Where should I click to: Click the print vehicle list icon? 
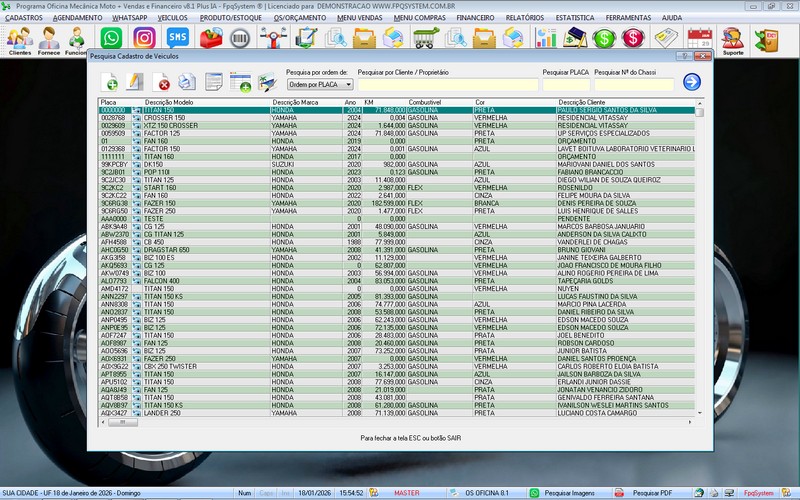tap(187, 82)
